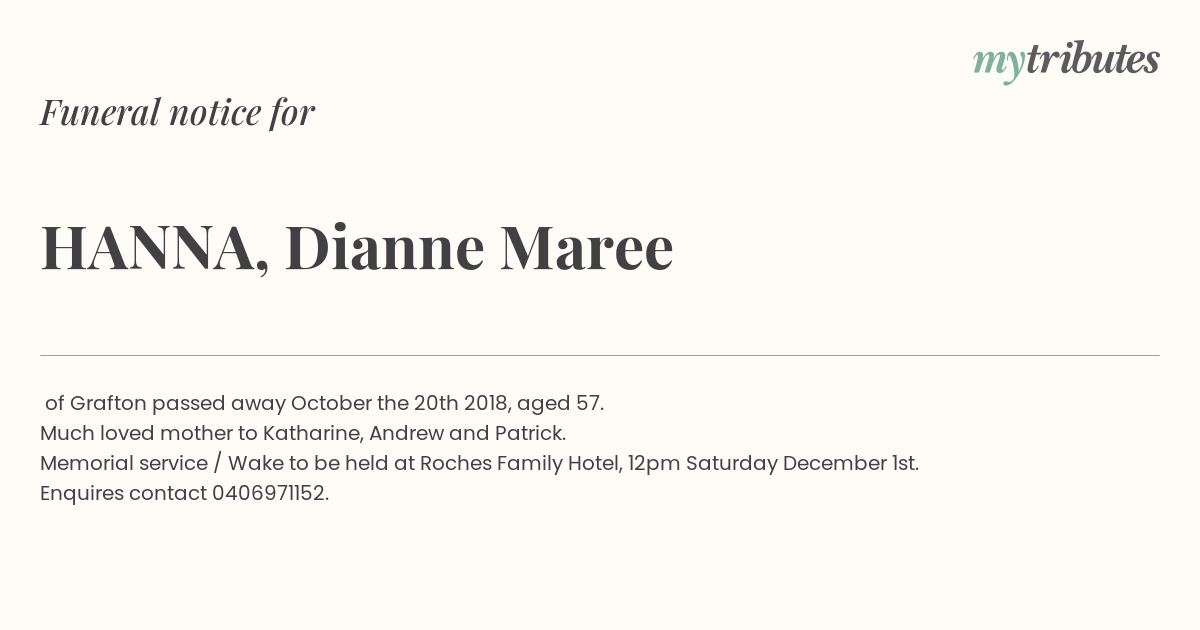This screenshot has width=1200, height=630.
Task: Click the middle name Maree in the title
Action: coord(586,248)
